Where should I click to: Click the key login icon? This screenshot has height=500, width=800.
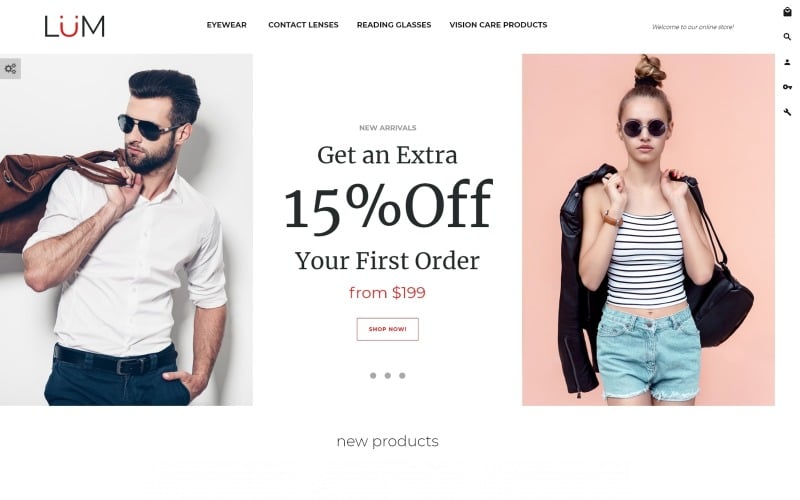pyautogui.click(x=787, y=87)
